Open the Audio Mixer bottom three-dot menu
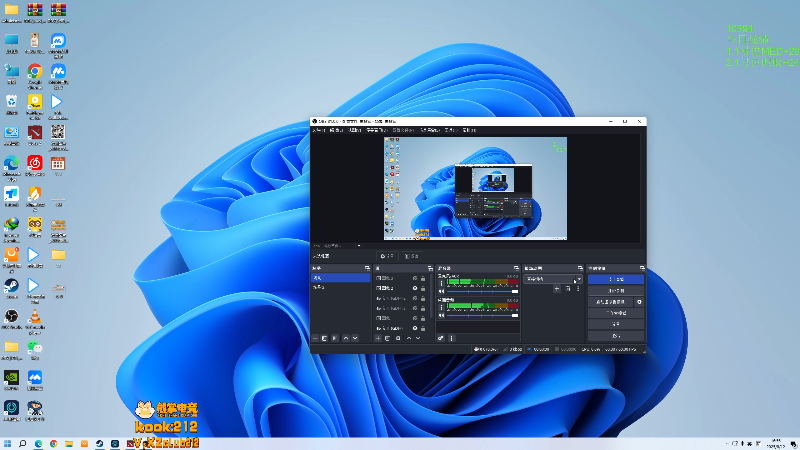This screenshot has width=800, height=450. tap(452, 338)
